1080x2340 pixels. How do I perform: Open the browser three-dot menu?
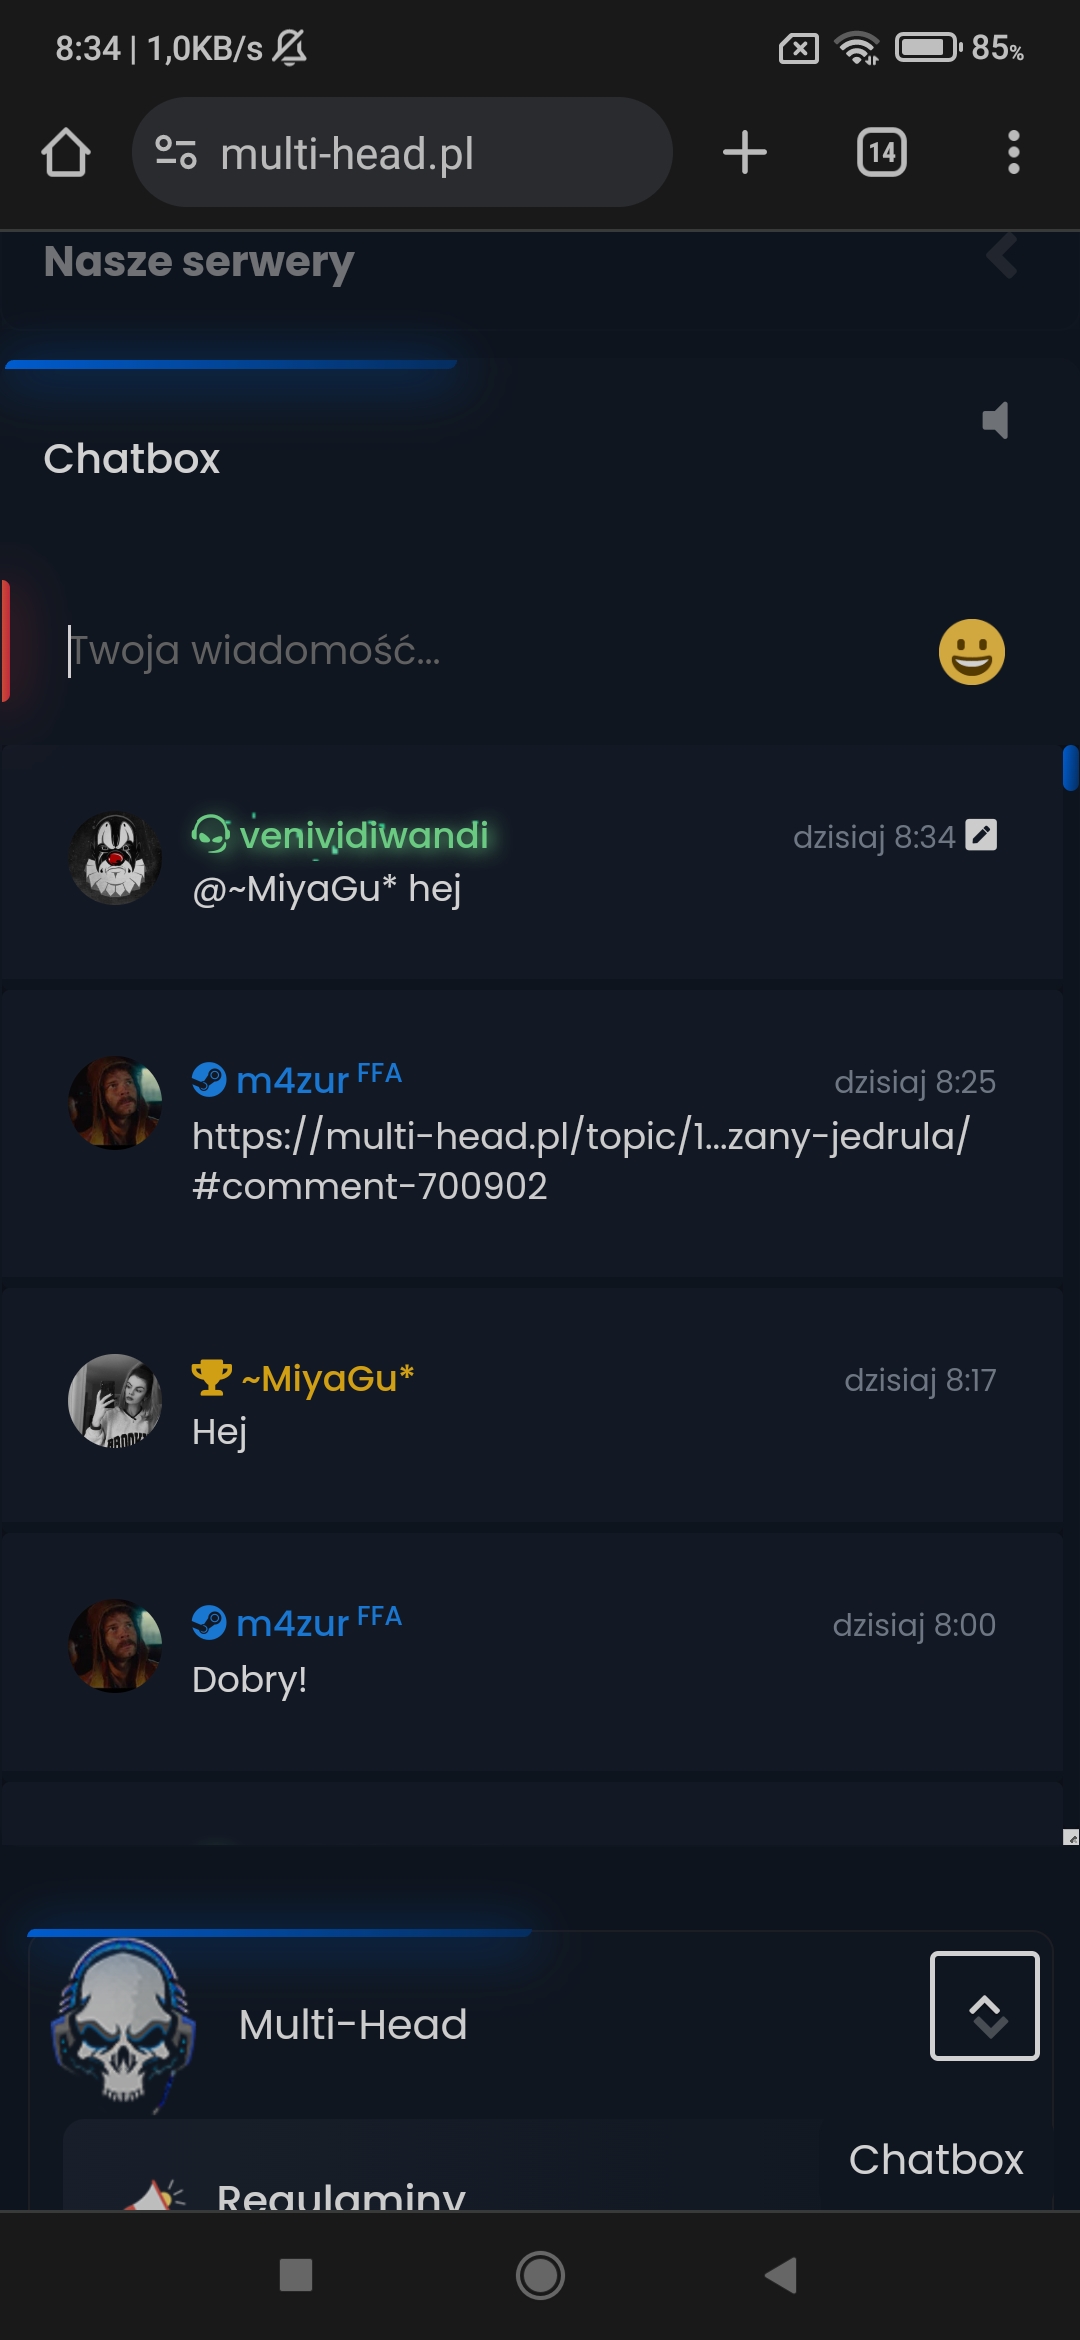(x=1014, y=153)
